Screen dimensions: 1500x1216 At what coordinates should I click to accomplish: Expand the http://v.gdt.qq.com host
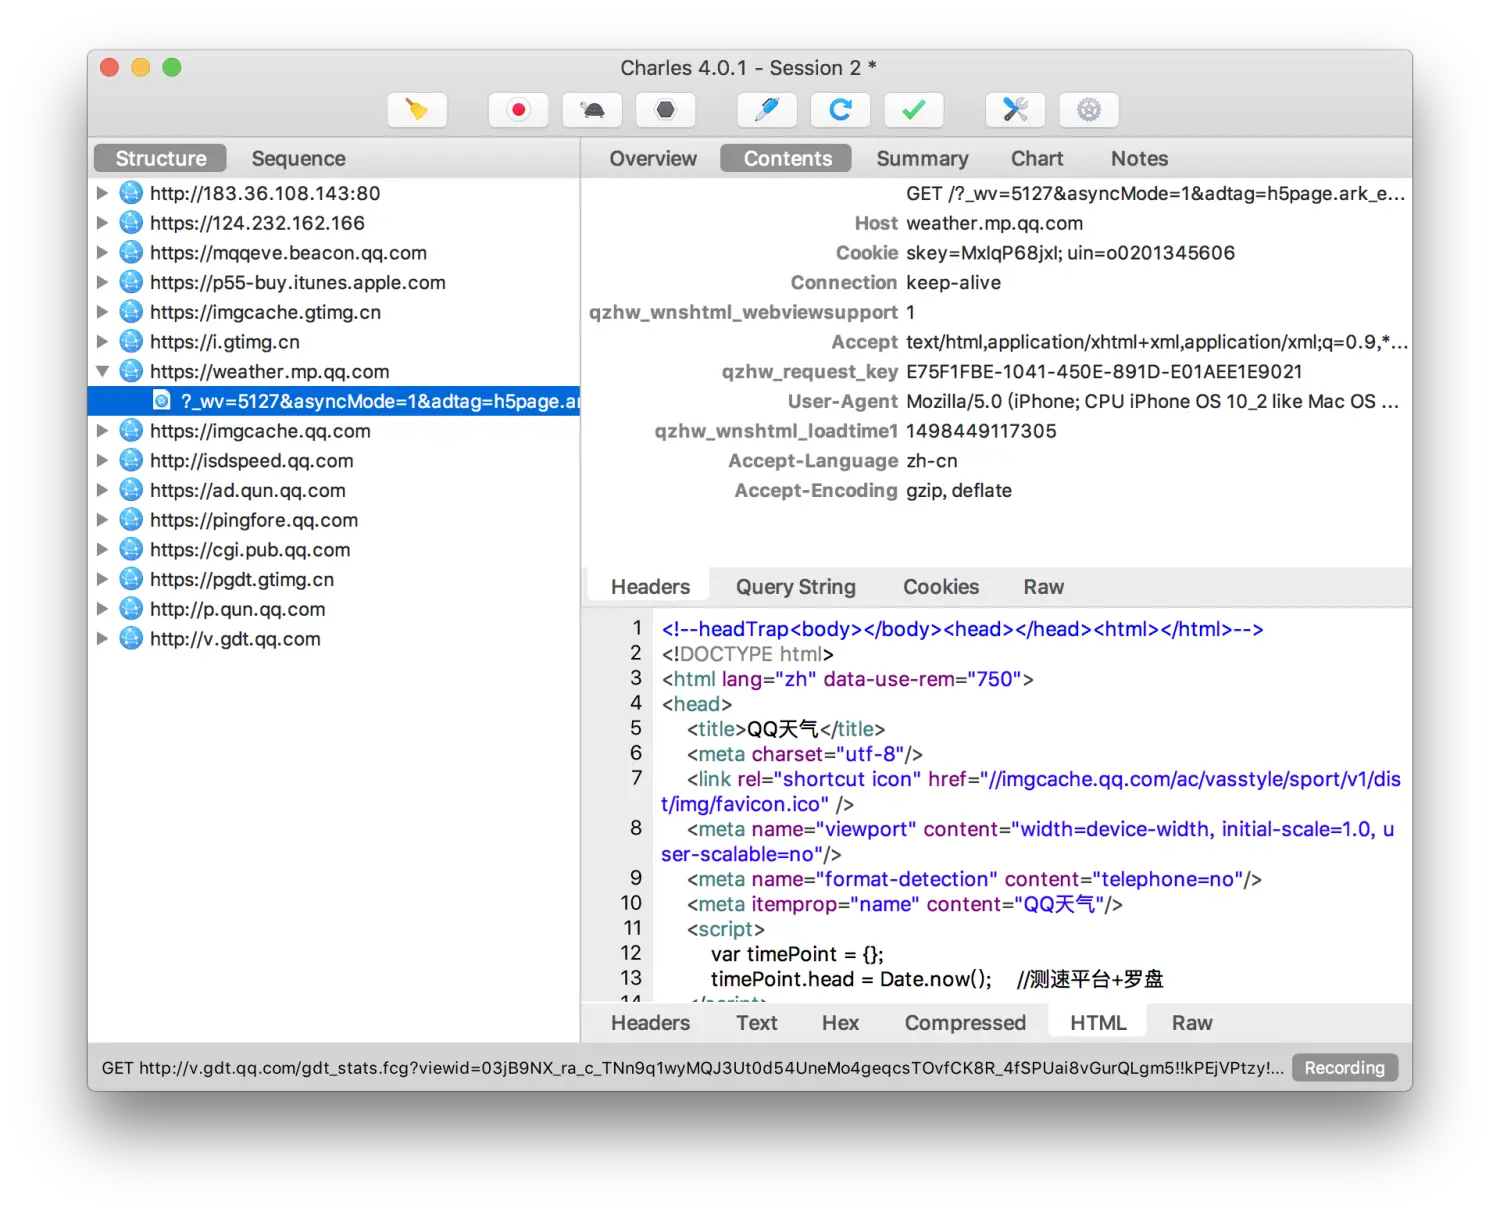click(102, 639)
